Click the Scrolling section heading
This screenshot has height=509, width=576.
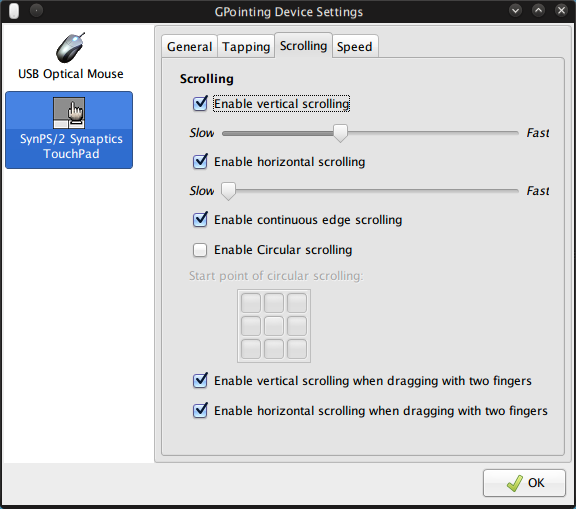(x=206, y=79)
